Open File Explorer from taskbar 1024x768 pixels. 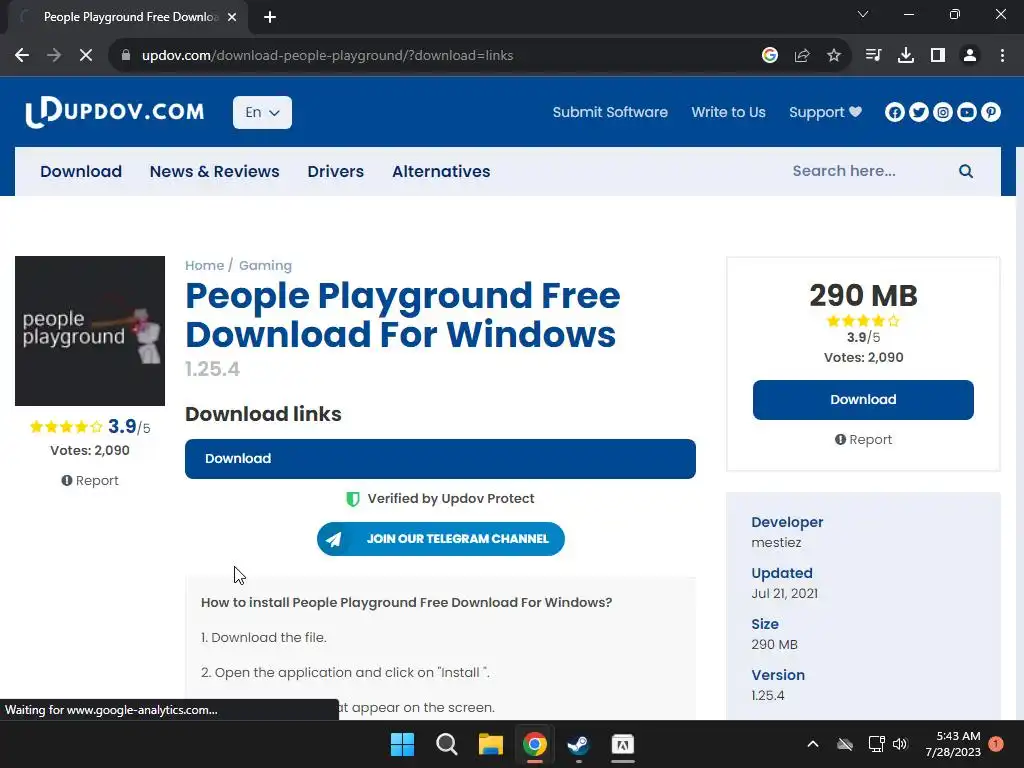[490, 744]
